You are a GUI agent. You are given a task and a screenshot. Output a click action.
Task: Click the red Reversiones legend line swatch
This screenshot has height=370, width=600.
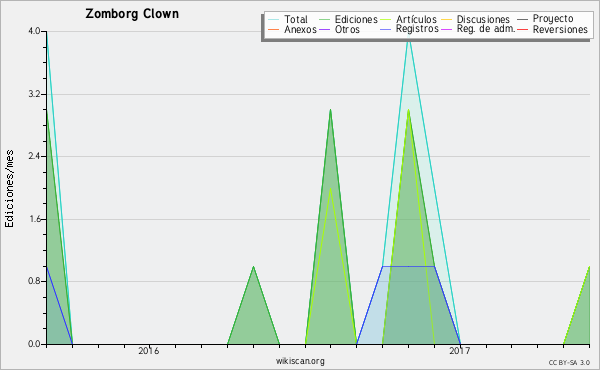[x=523, y=29]
